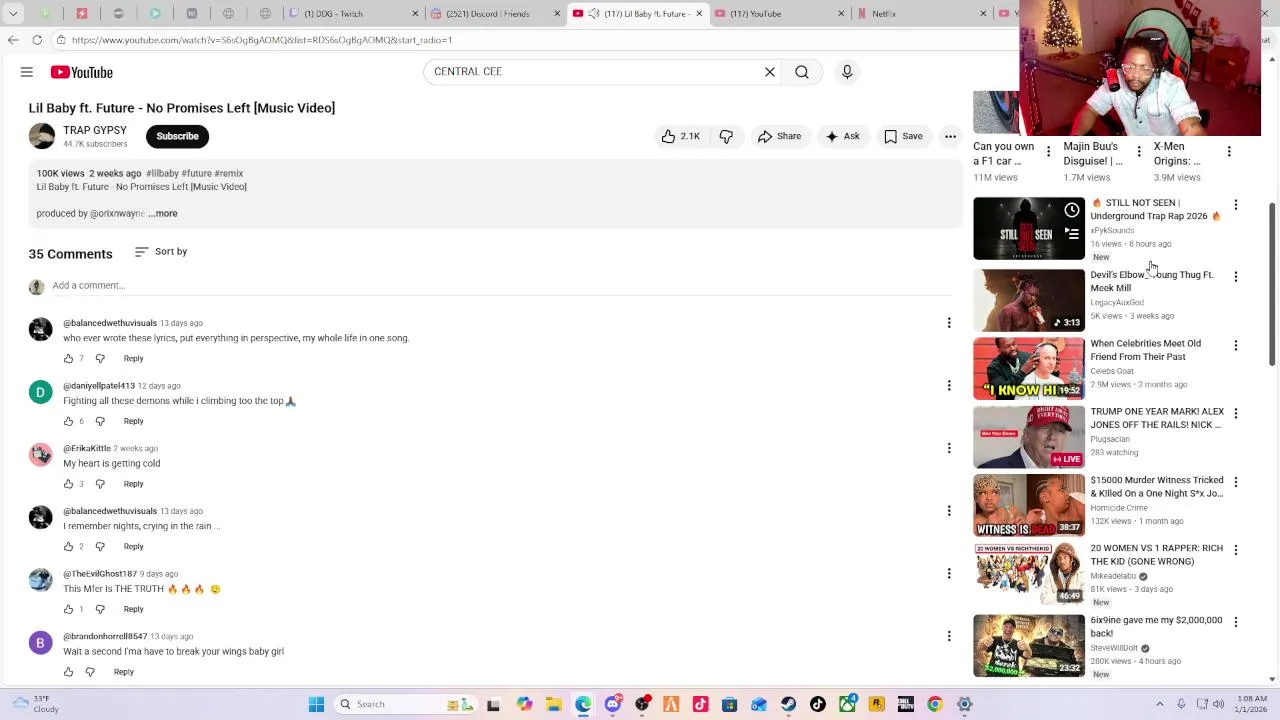Open the 20 WOMEN VS 1 RAPPER video title
Image resolution: width=1280 pixels, height=720 pixels.
click(1156, 555)
